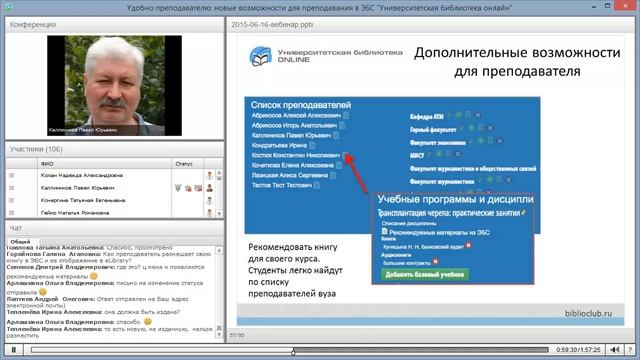Viewport: 640px width, 360px height.
Task: Delete Кафедра АТМ using its X icon
Action: [x=478, y=116]
